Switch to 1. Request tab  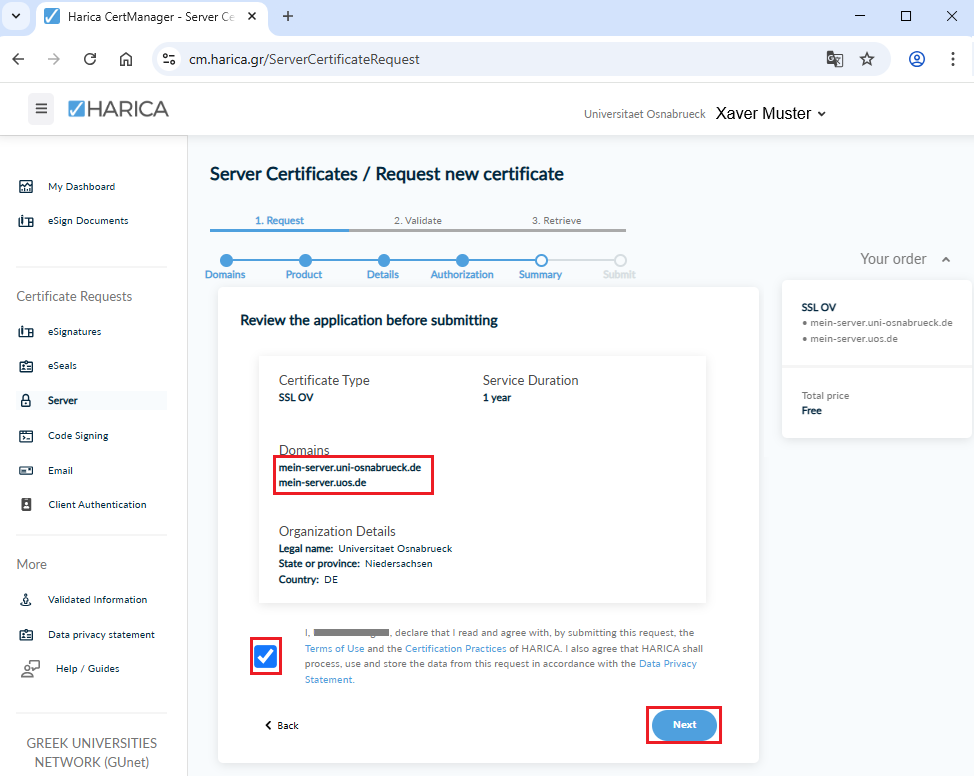tap(280, 221)
